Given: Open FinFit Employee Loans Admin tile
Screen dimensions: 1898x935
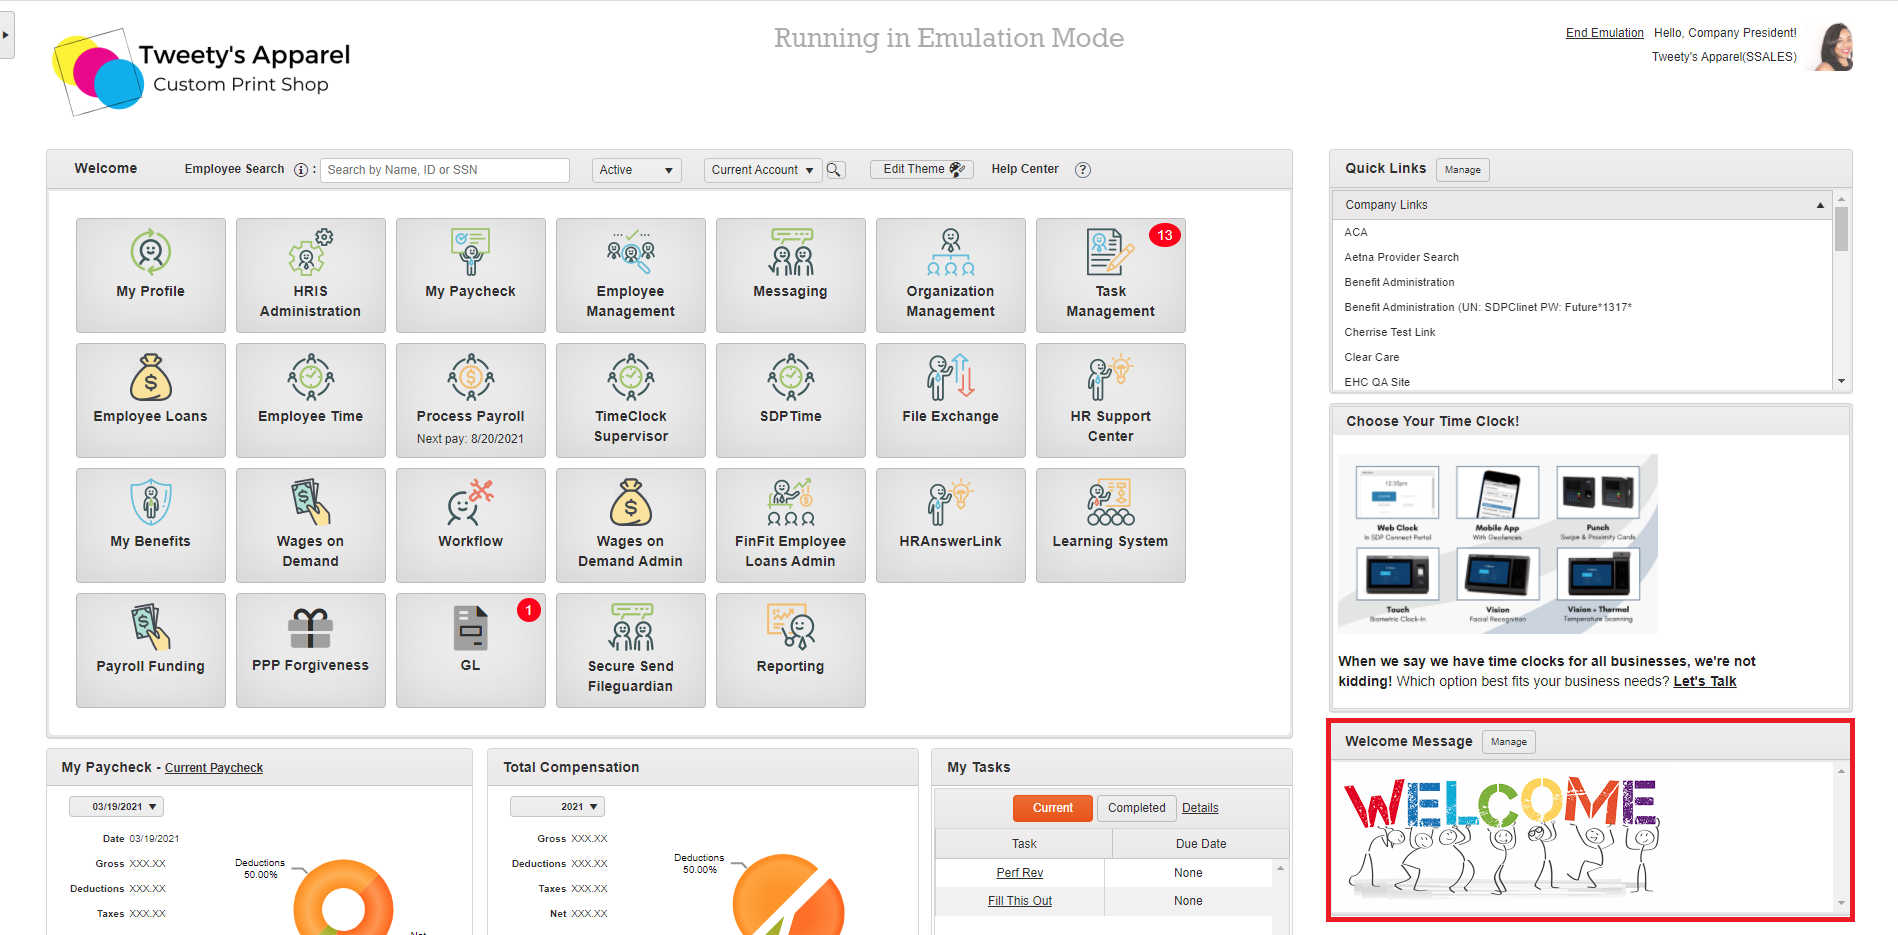Looking at the screenshot, I should (x=791, y=525).
